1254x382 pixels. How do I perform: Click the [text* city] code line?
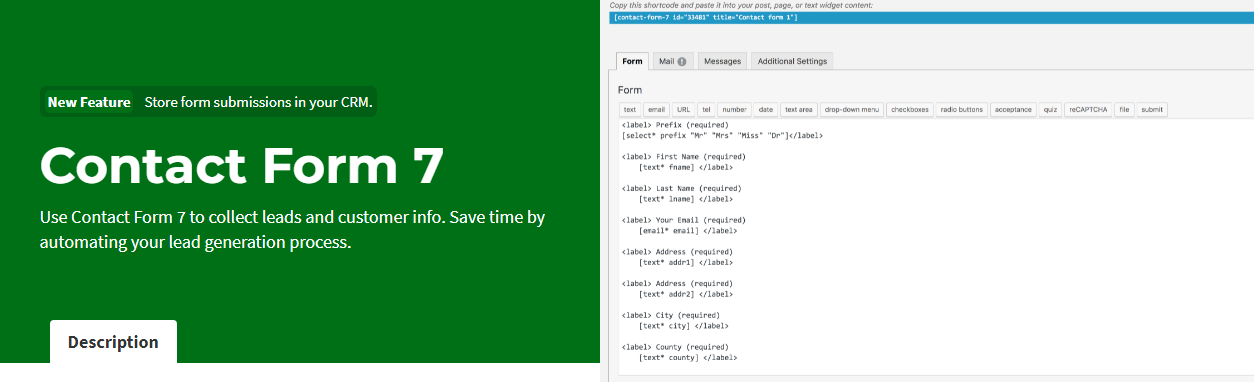(683, 326)
